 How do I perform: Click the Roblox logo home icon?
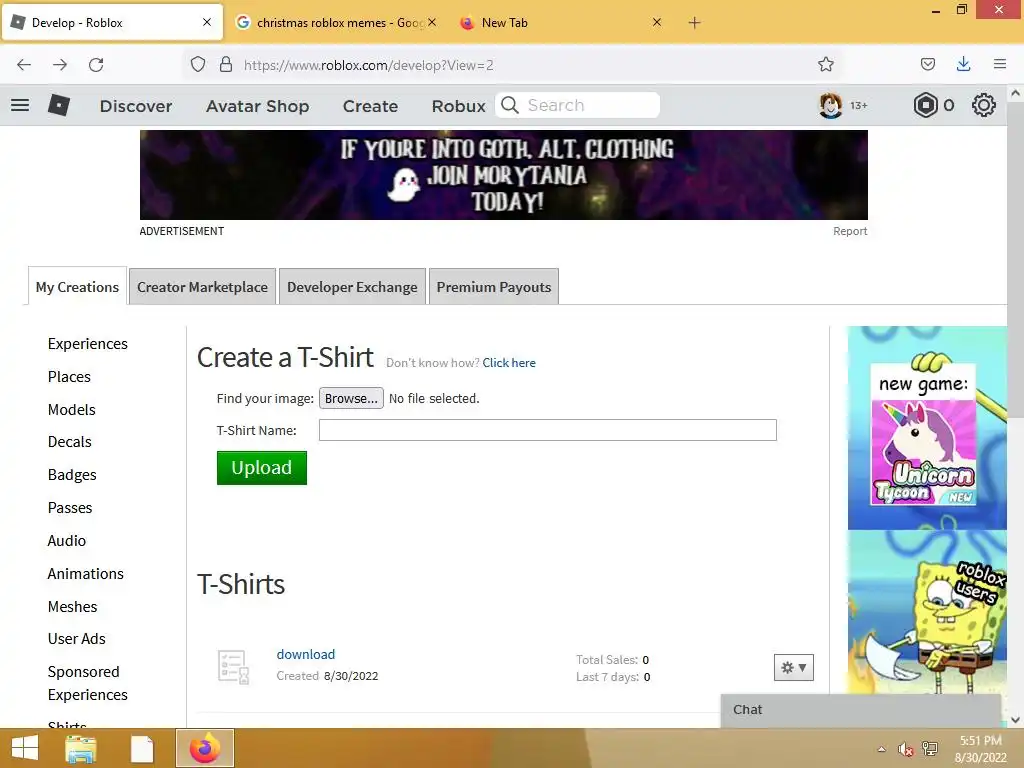tap(59, 105)
